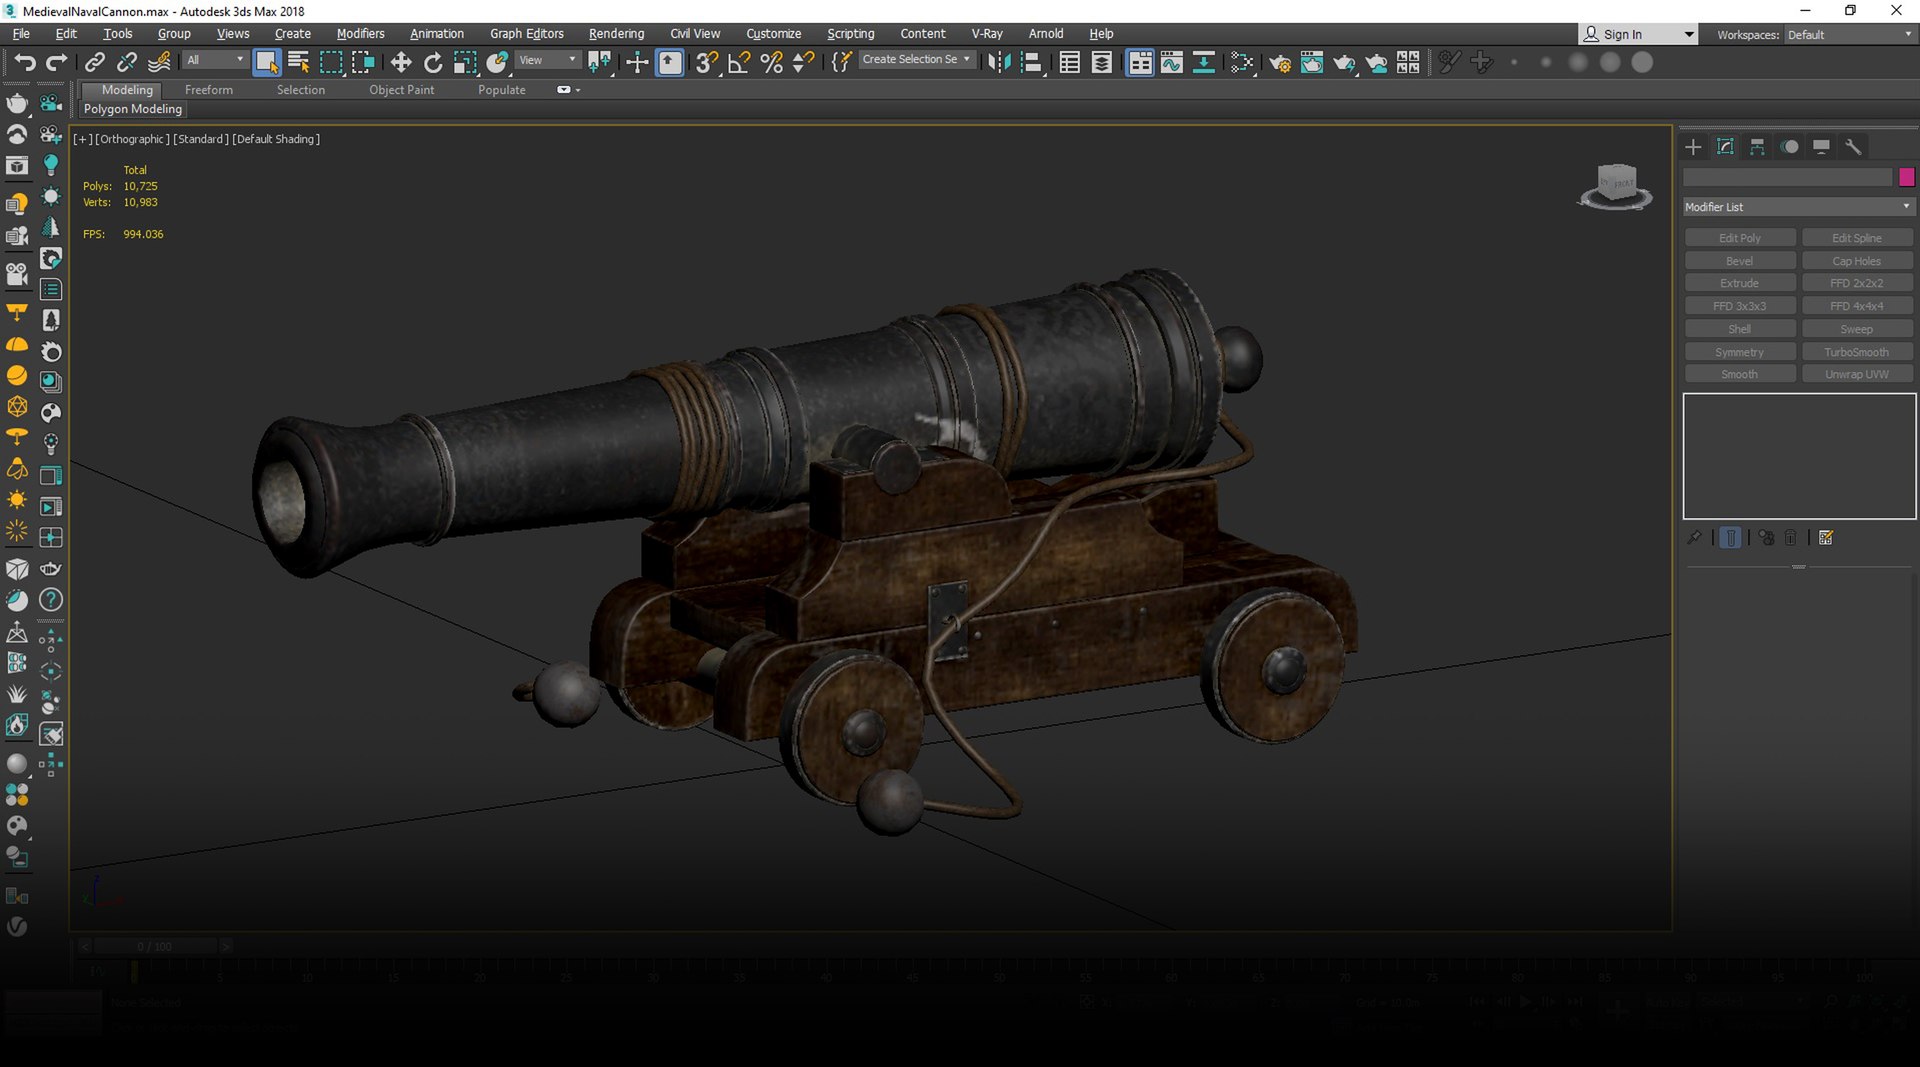This screenshot has height=1067, width=1920.
Task: Switch to the Object Paint ribbon tab
Action: 401,90
